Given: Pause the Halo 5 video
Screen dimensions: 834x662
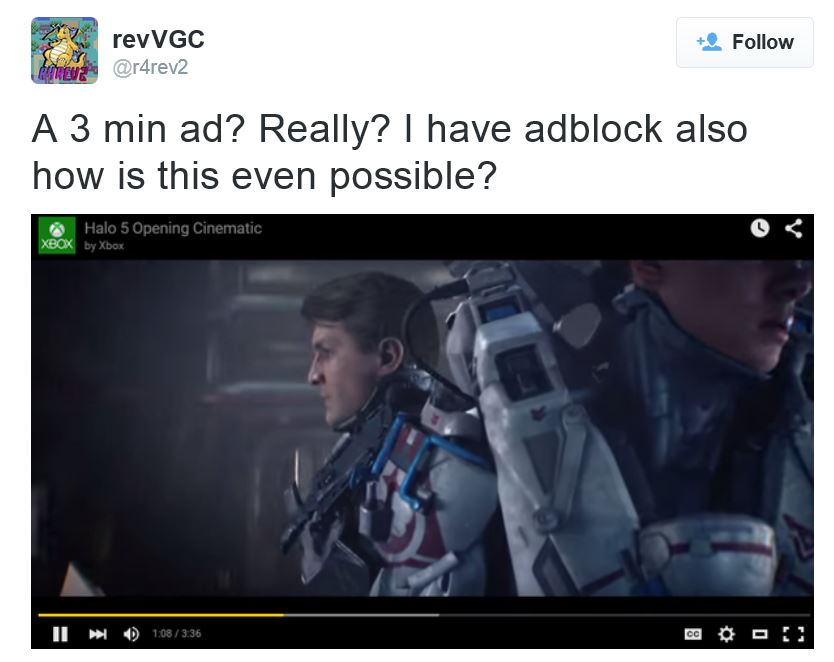Looking at the screenshot, I should click(60, 633).
